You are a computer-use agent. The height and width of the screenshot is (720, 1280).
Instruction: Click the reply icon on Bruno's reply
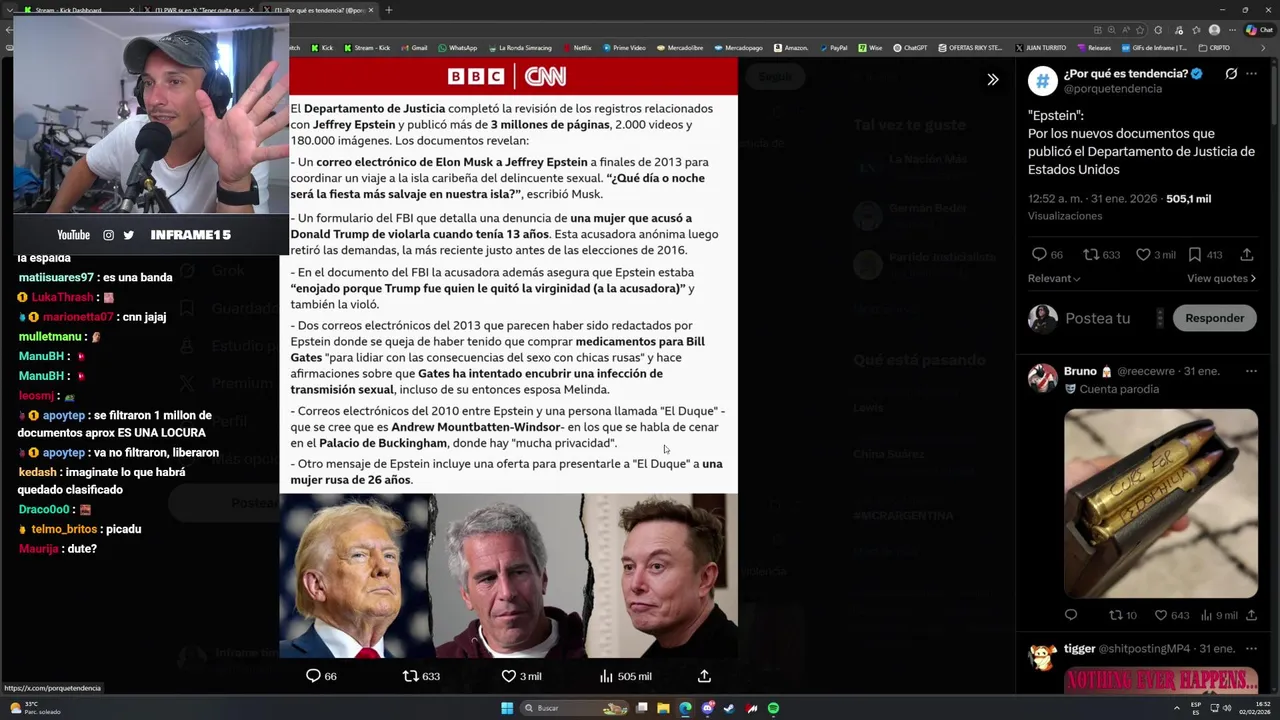click(x=1071, y=615)
